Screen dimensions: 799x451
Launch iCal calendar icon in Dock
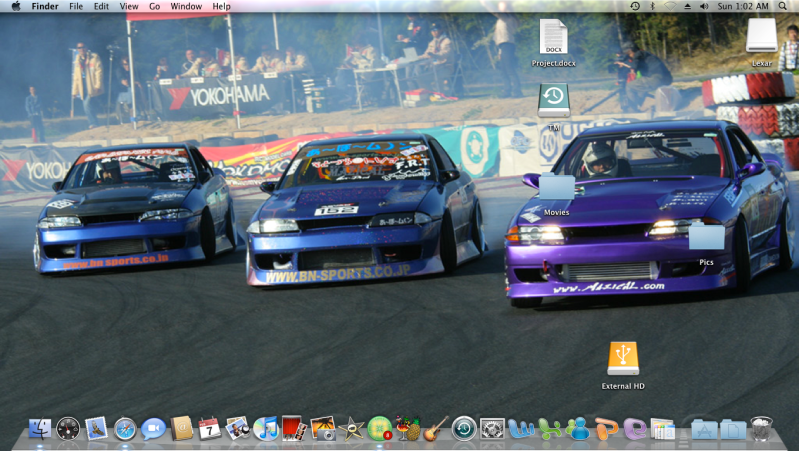(209, 428)
